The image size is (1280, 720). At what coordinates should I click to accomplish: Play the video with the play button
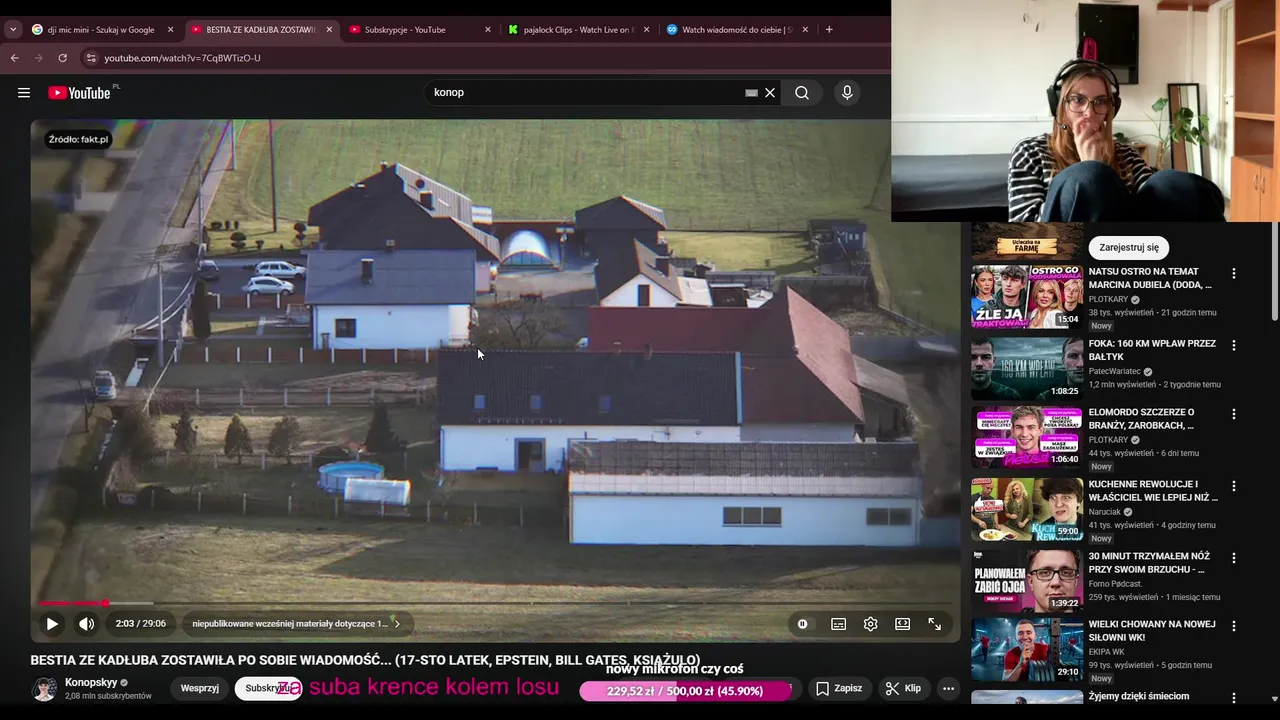(52, 624)
